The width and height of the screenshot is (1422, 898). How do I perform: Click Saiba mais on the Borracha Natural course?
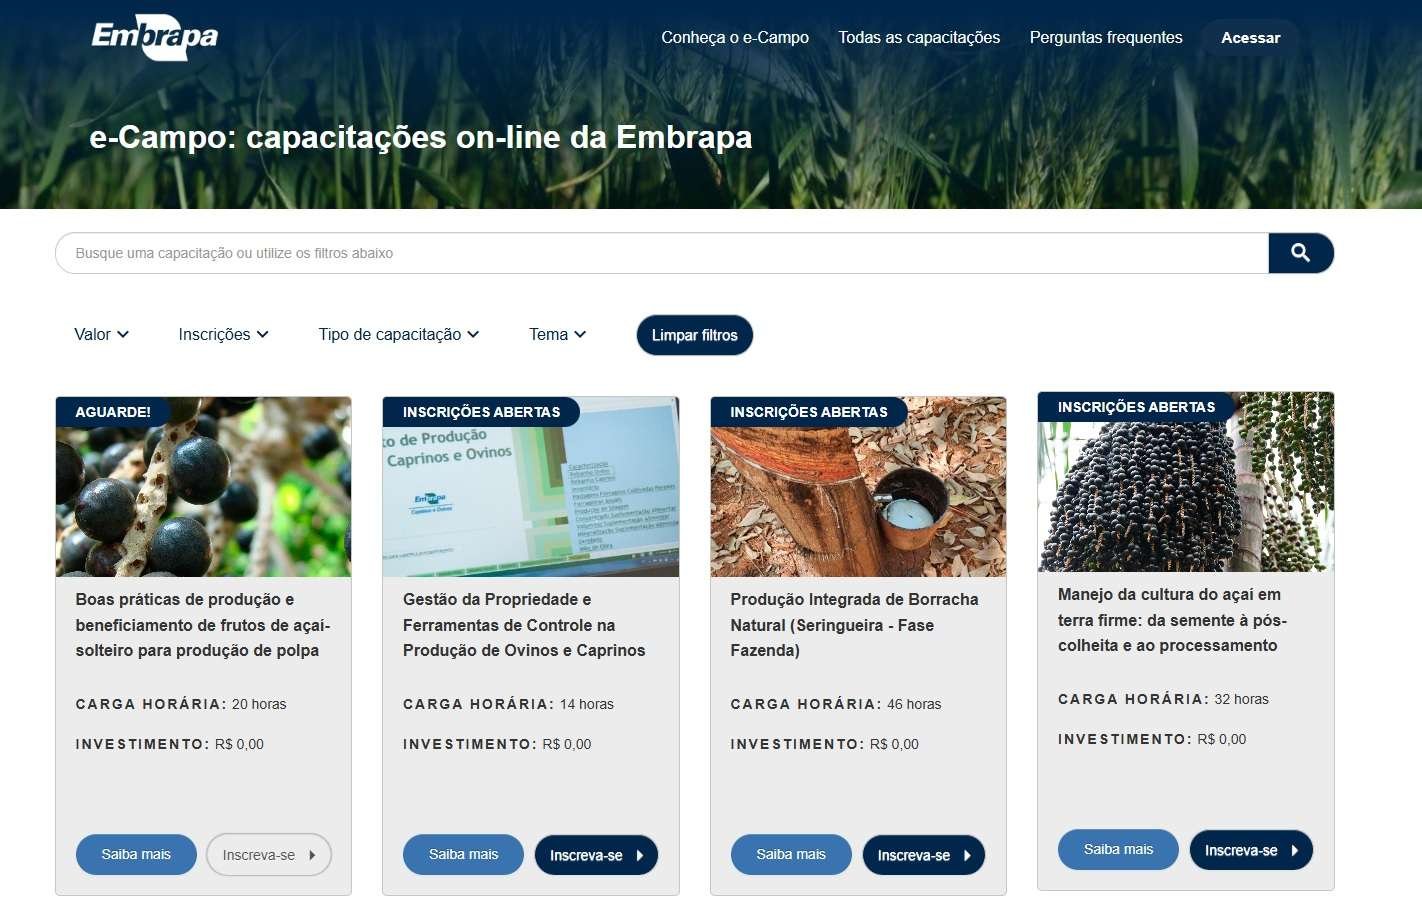[791, 854]
